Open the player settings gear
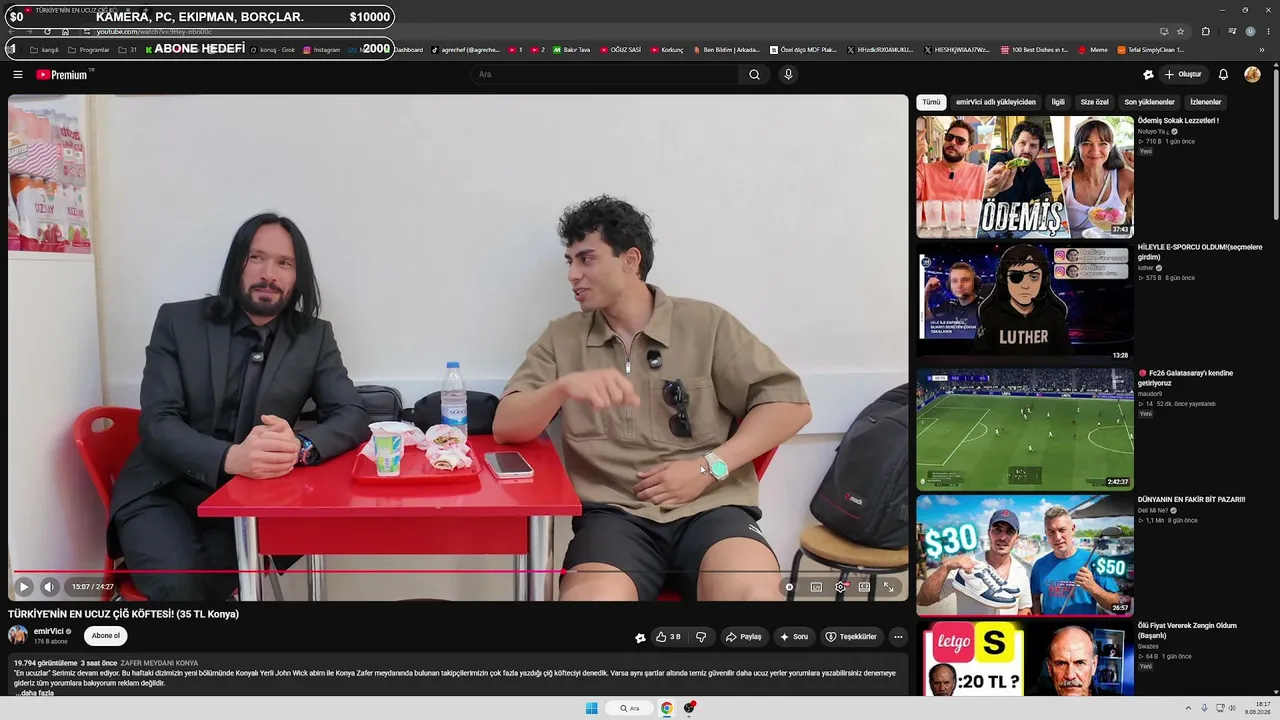 click(840, 587)
